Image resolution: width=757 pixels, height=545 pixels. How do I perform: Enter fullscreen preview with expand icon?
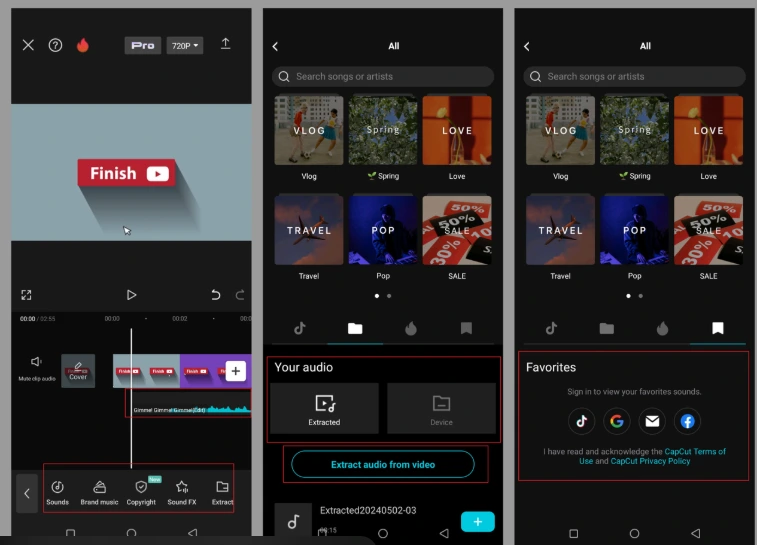[26, 295]
